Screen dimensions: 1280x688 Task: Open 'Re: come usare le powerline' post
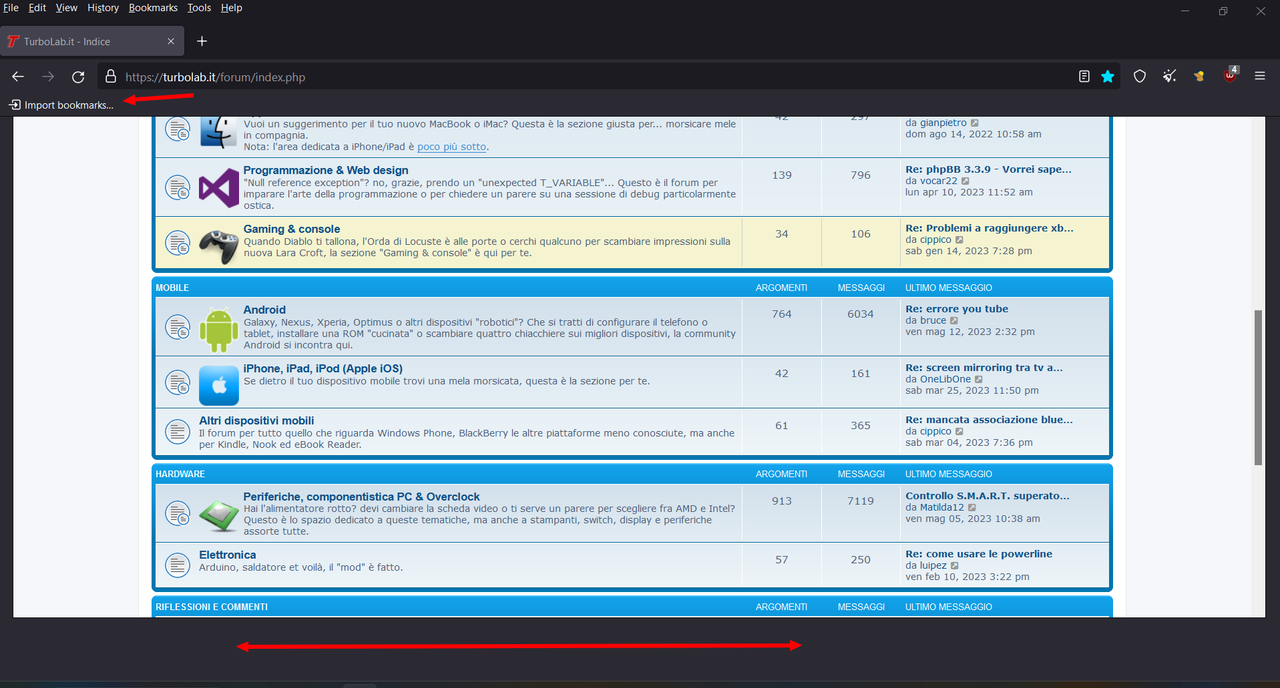point(979,554)
